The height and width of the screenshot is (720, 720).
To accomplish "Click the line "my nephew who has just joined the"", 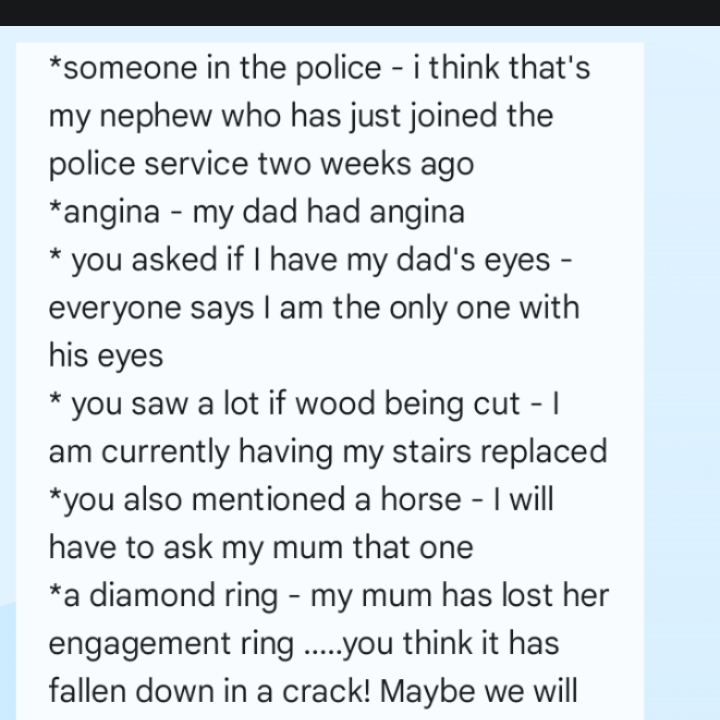I will [x=300, y=116].
